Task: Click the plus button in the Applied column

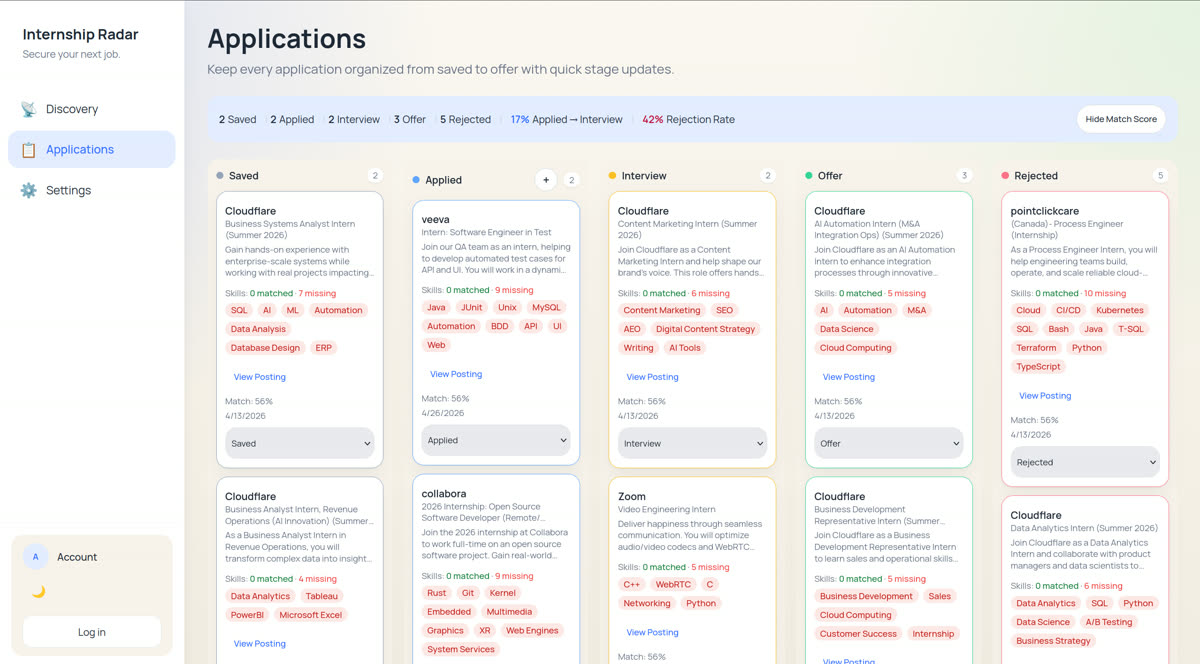Action: click(x=546, y=180)
